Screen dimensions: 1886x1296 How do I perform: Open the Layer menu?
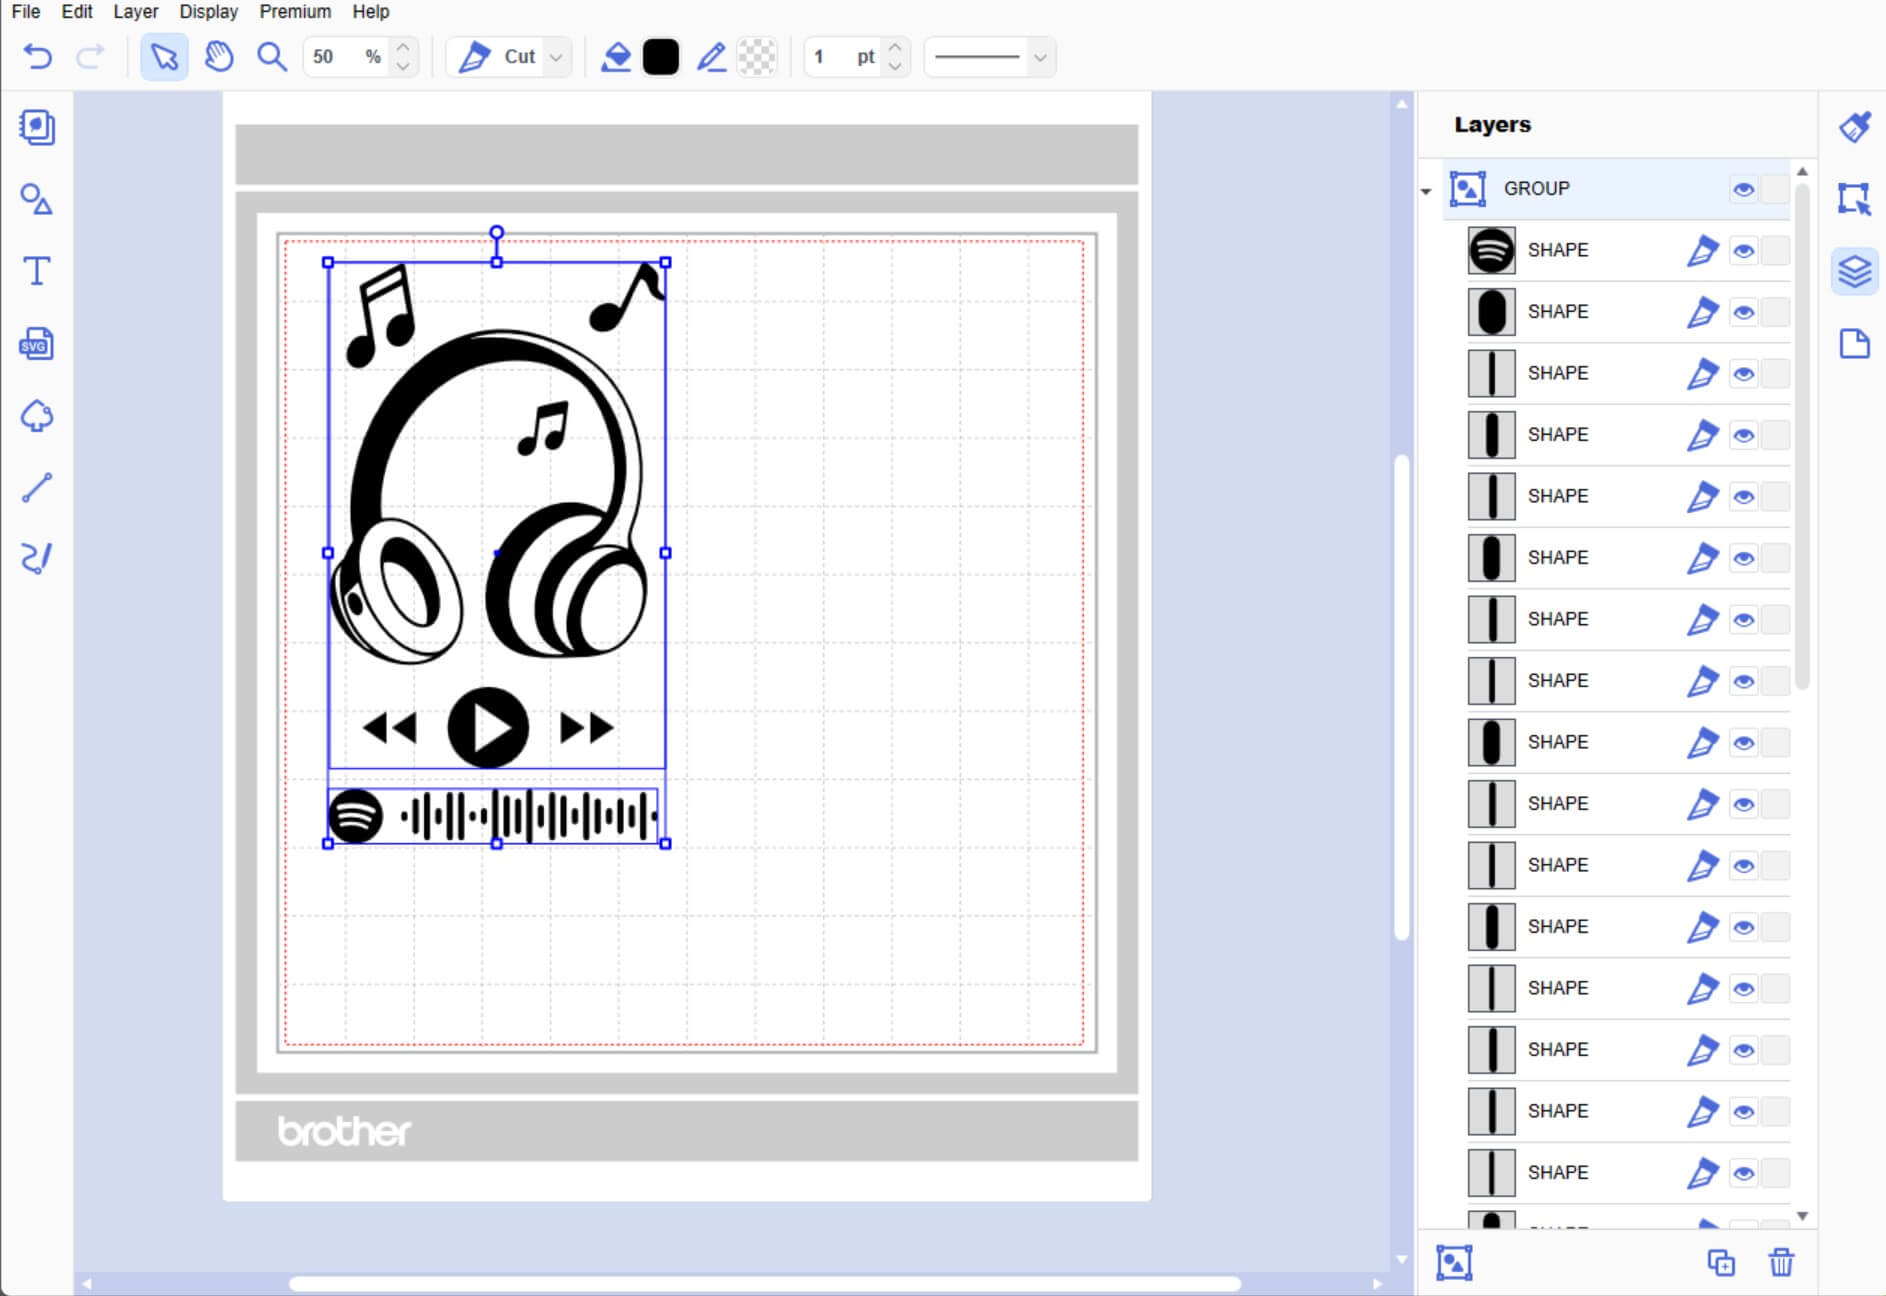[135, 12]
